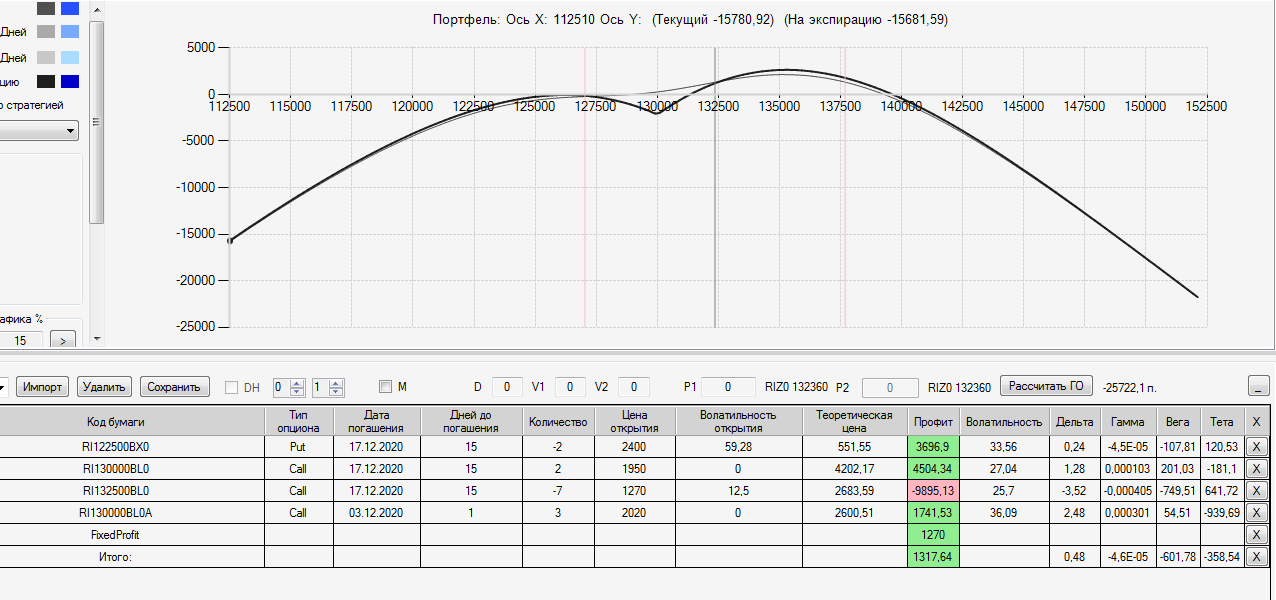
Task: Click the theoretical price cell 2683,59
Action: click(x=854, y=491)
